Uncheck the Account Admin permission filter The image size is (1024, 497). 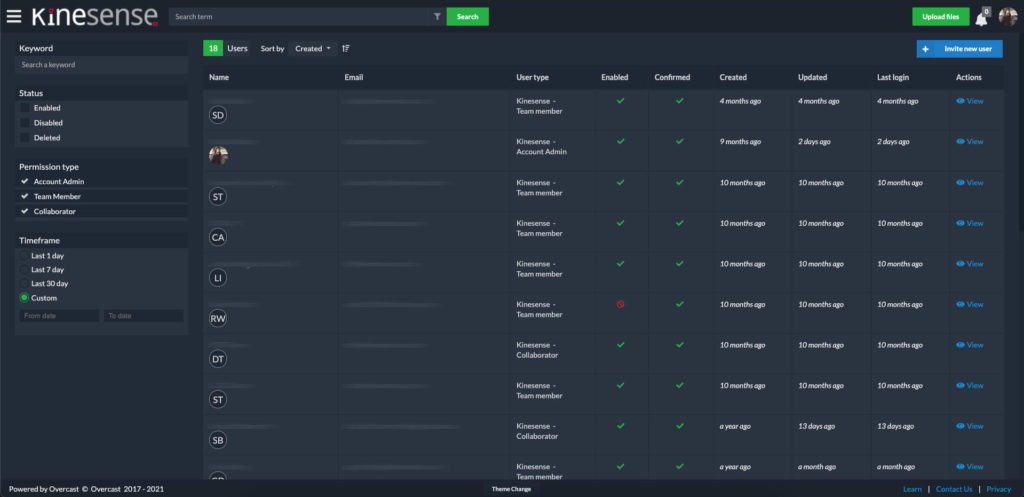[x=25, y=182]
